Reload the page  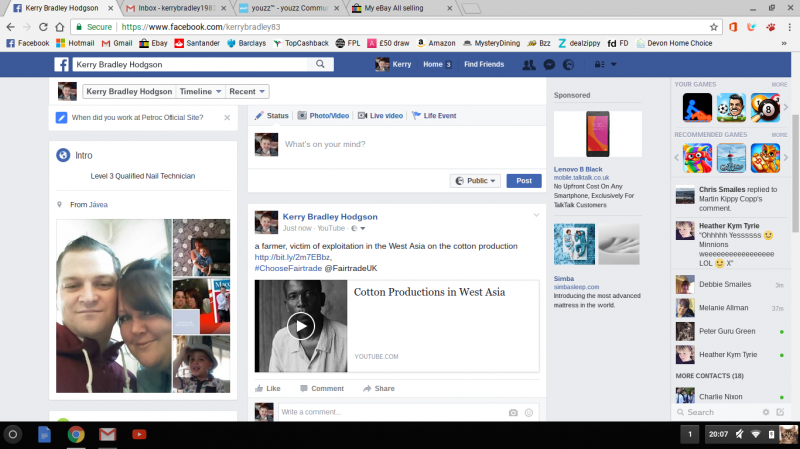pyautogui.click(x=43, y=27)
